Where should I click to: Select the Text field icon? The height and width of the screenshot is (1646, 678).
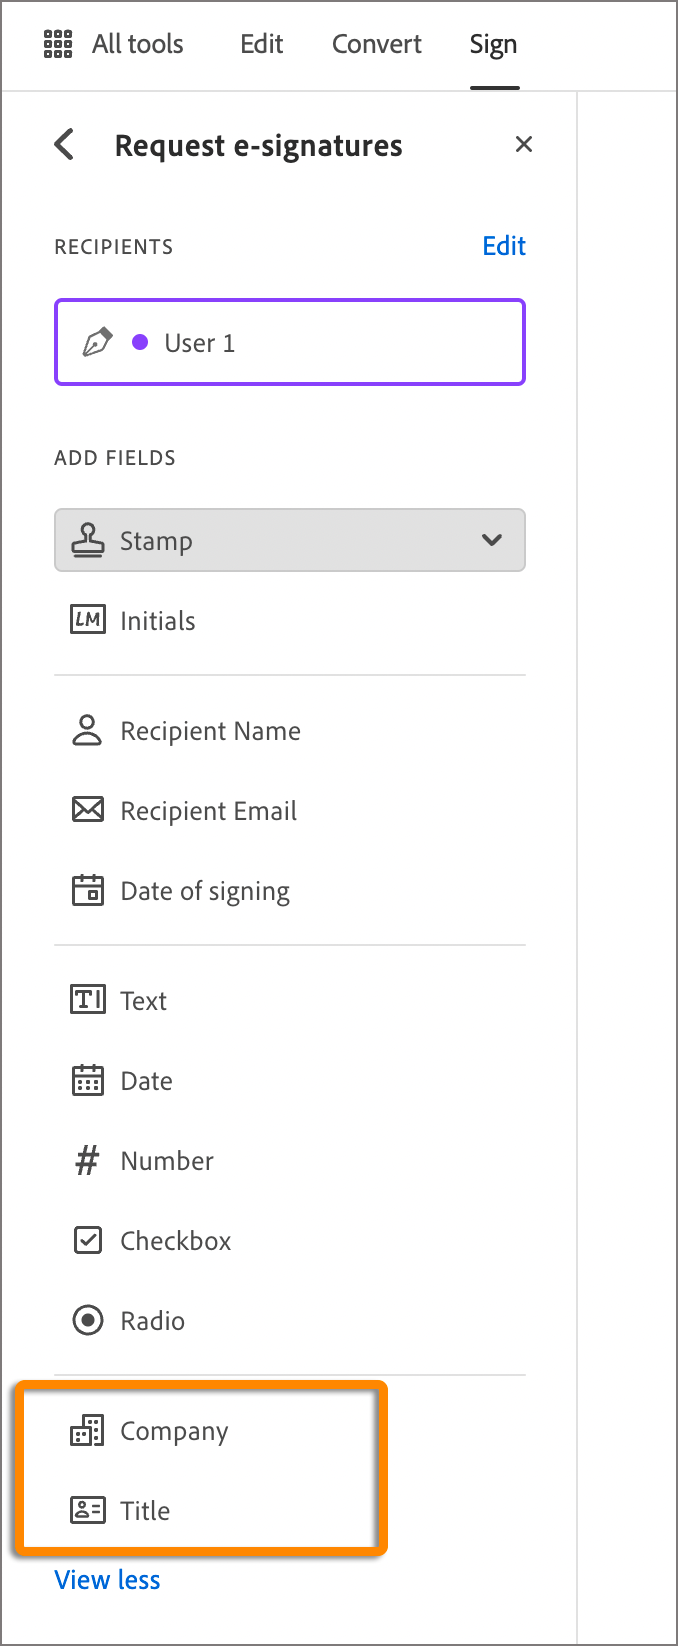88,1000
